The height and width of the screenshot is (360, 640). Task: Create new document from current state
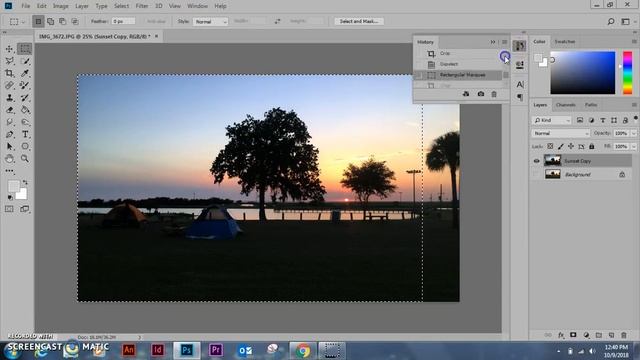pos(466,94)
